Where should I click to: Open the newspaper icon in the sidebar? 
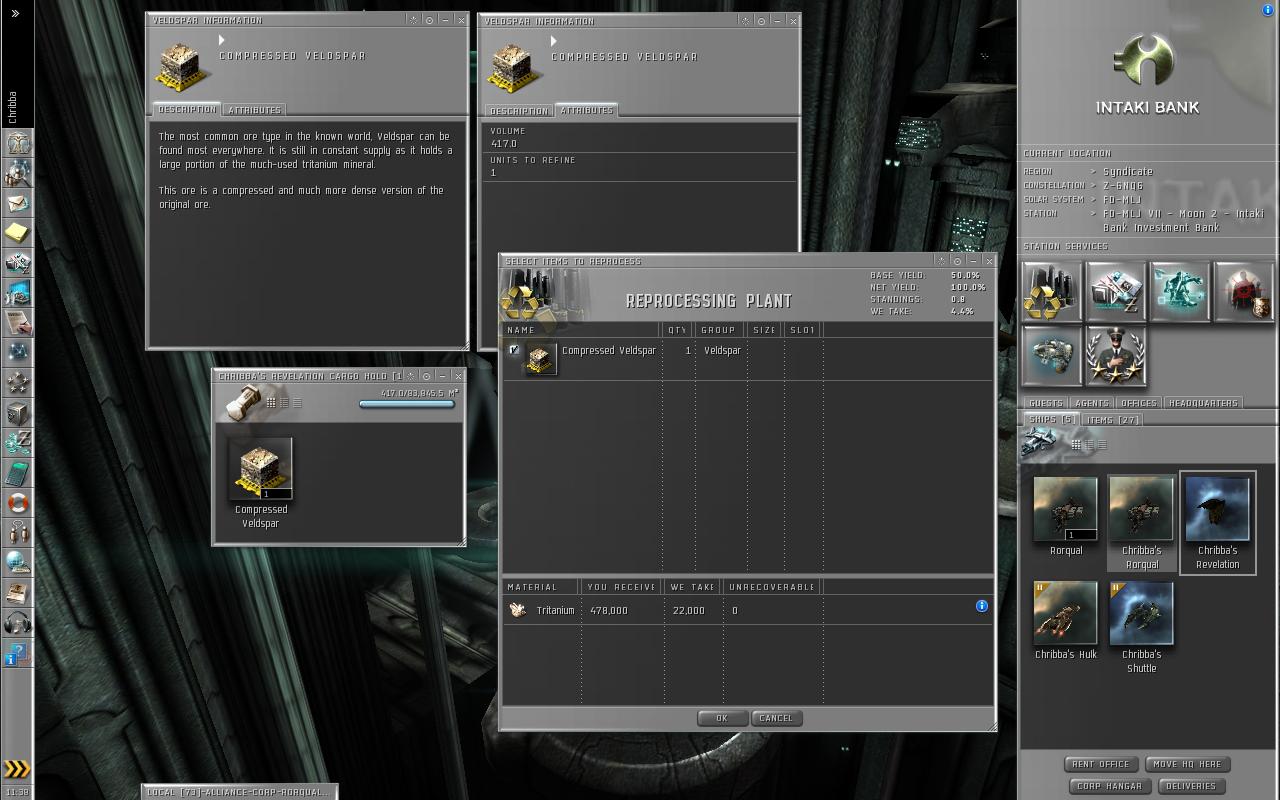coord(18,594)
